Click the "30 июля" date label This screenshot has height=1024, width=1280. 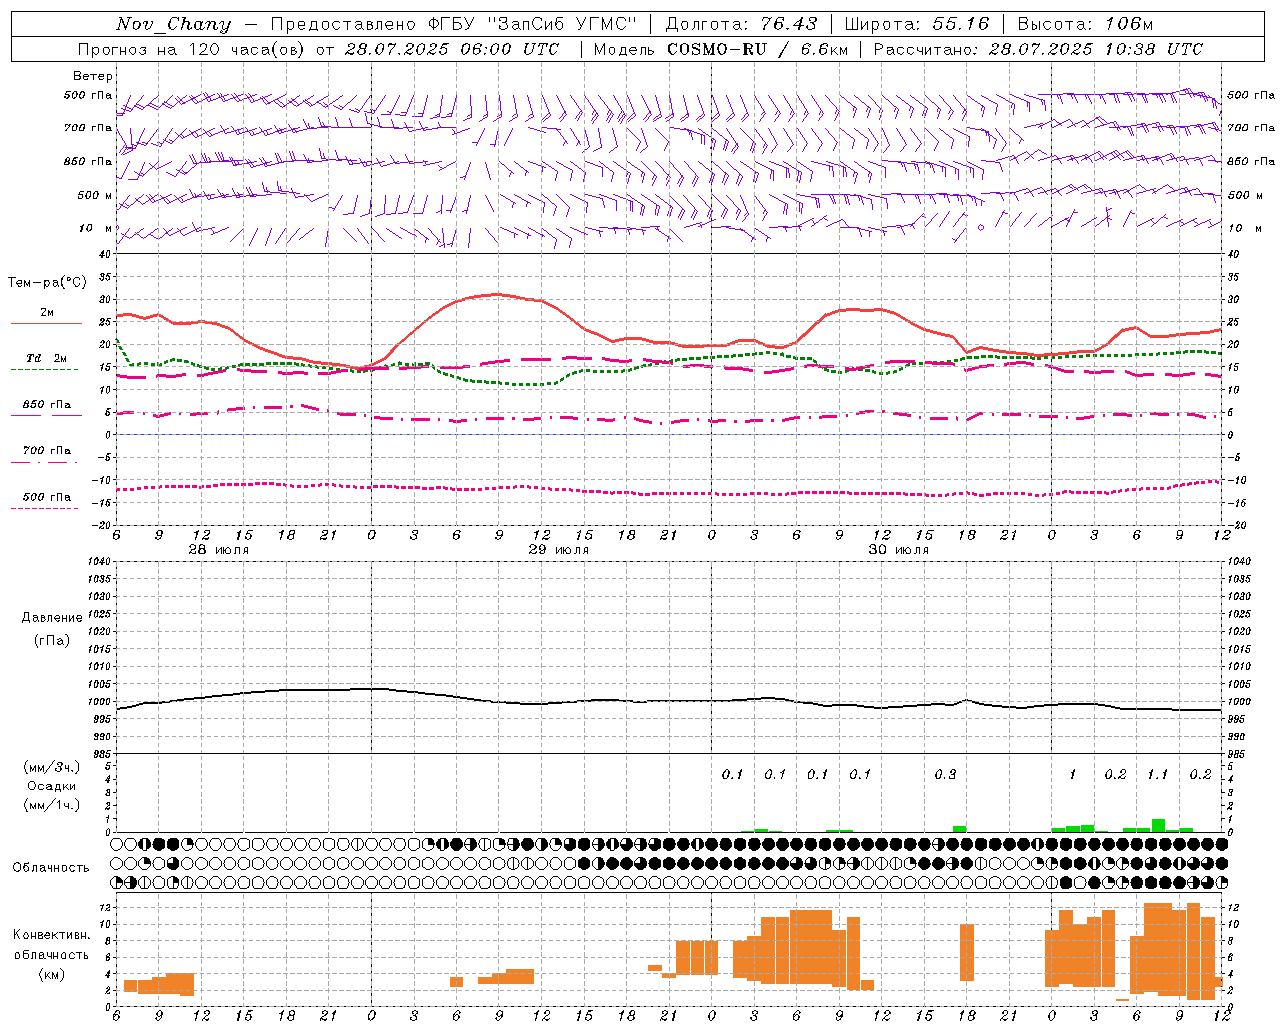[899, 550]
